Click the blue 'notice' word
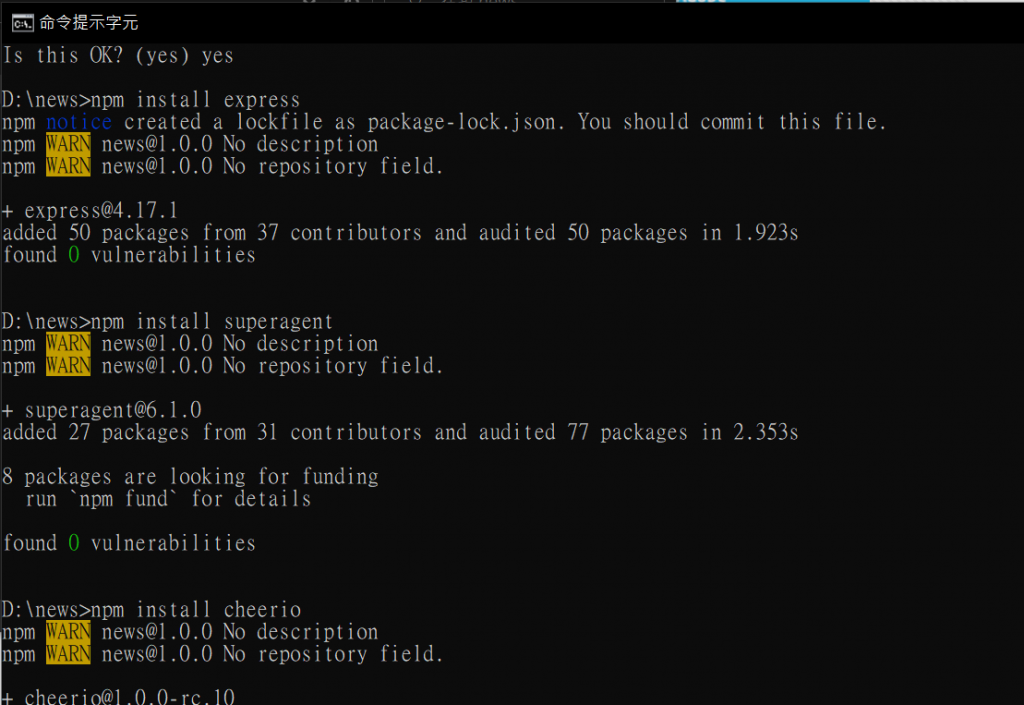 point(79,122)
